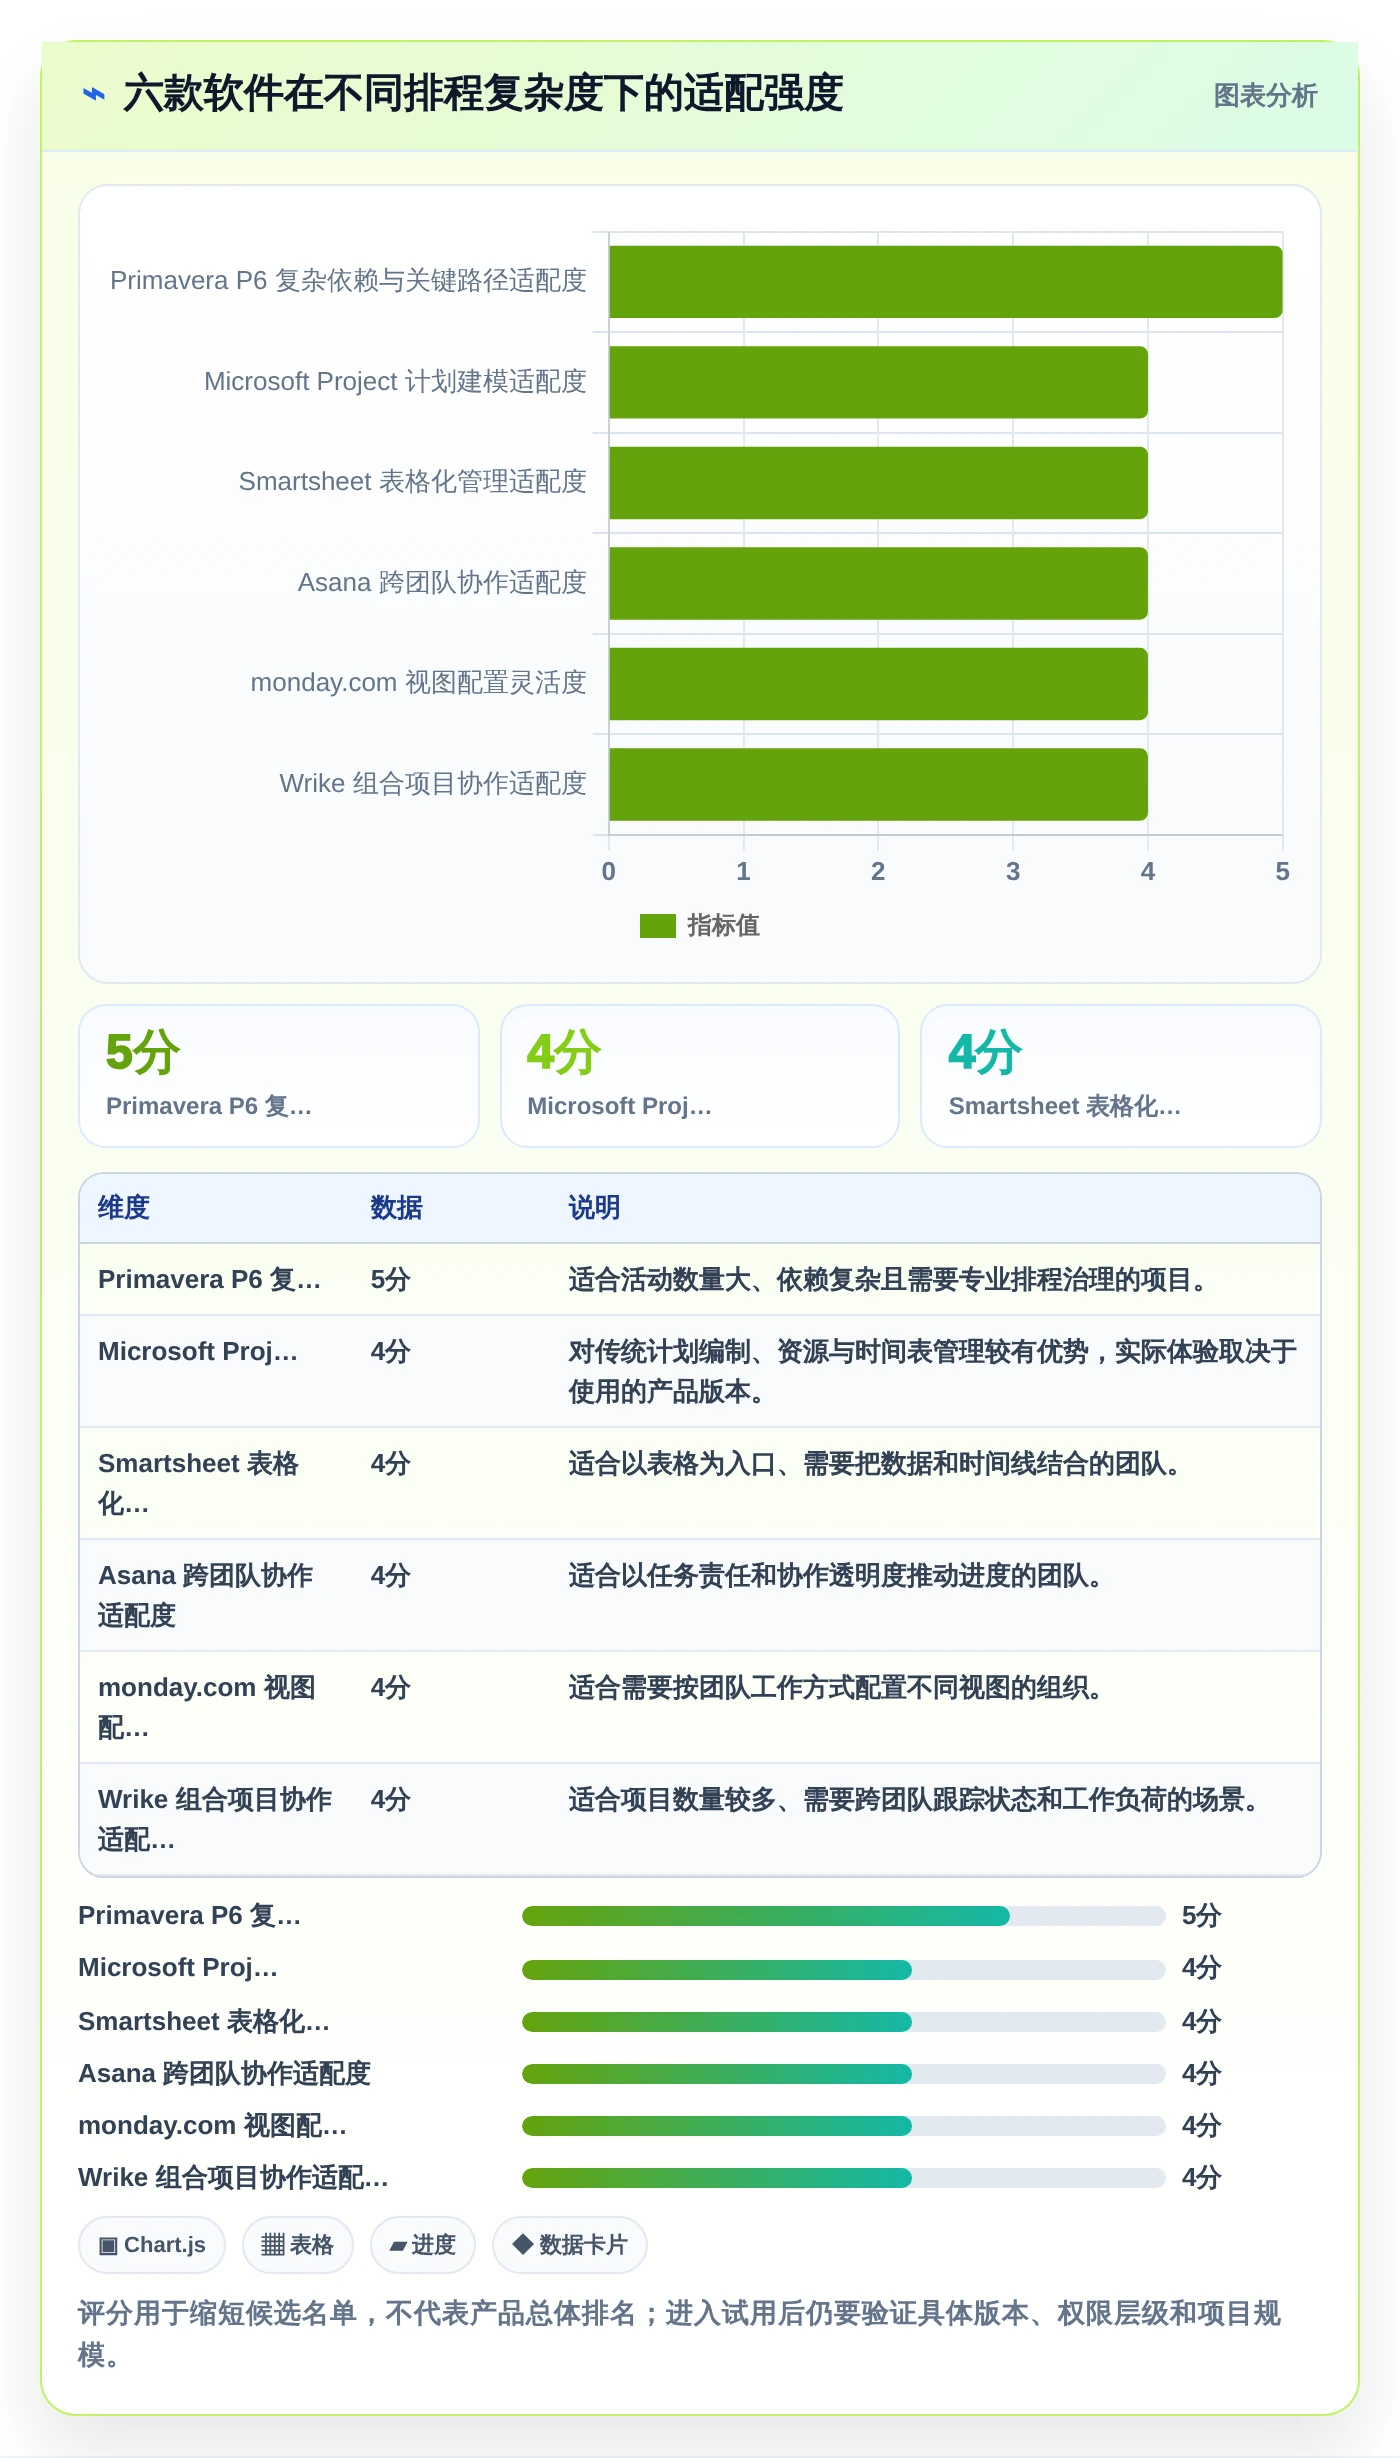The image size is (1400, 2458).
Task: Click the Asana 跨团队协作适配度 progress bar
Action: (843, 2074)
